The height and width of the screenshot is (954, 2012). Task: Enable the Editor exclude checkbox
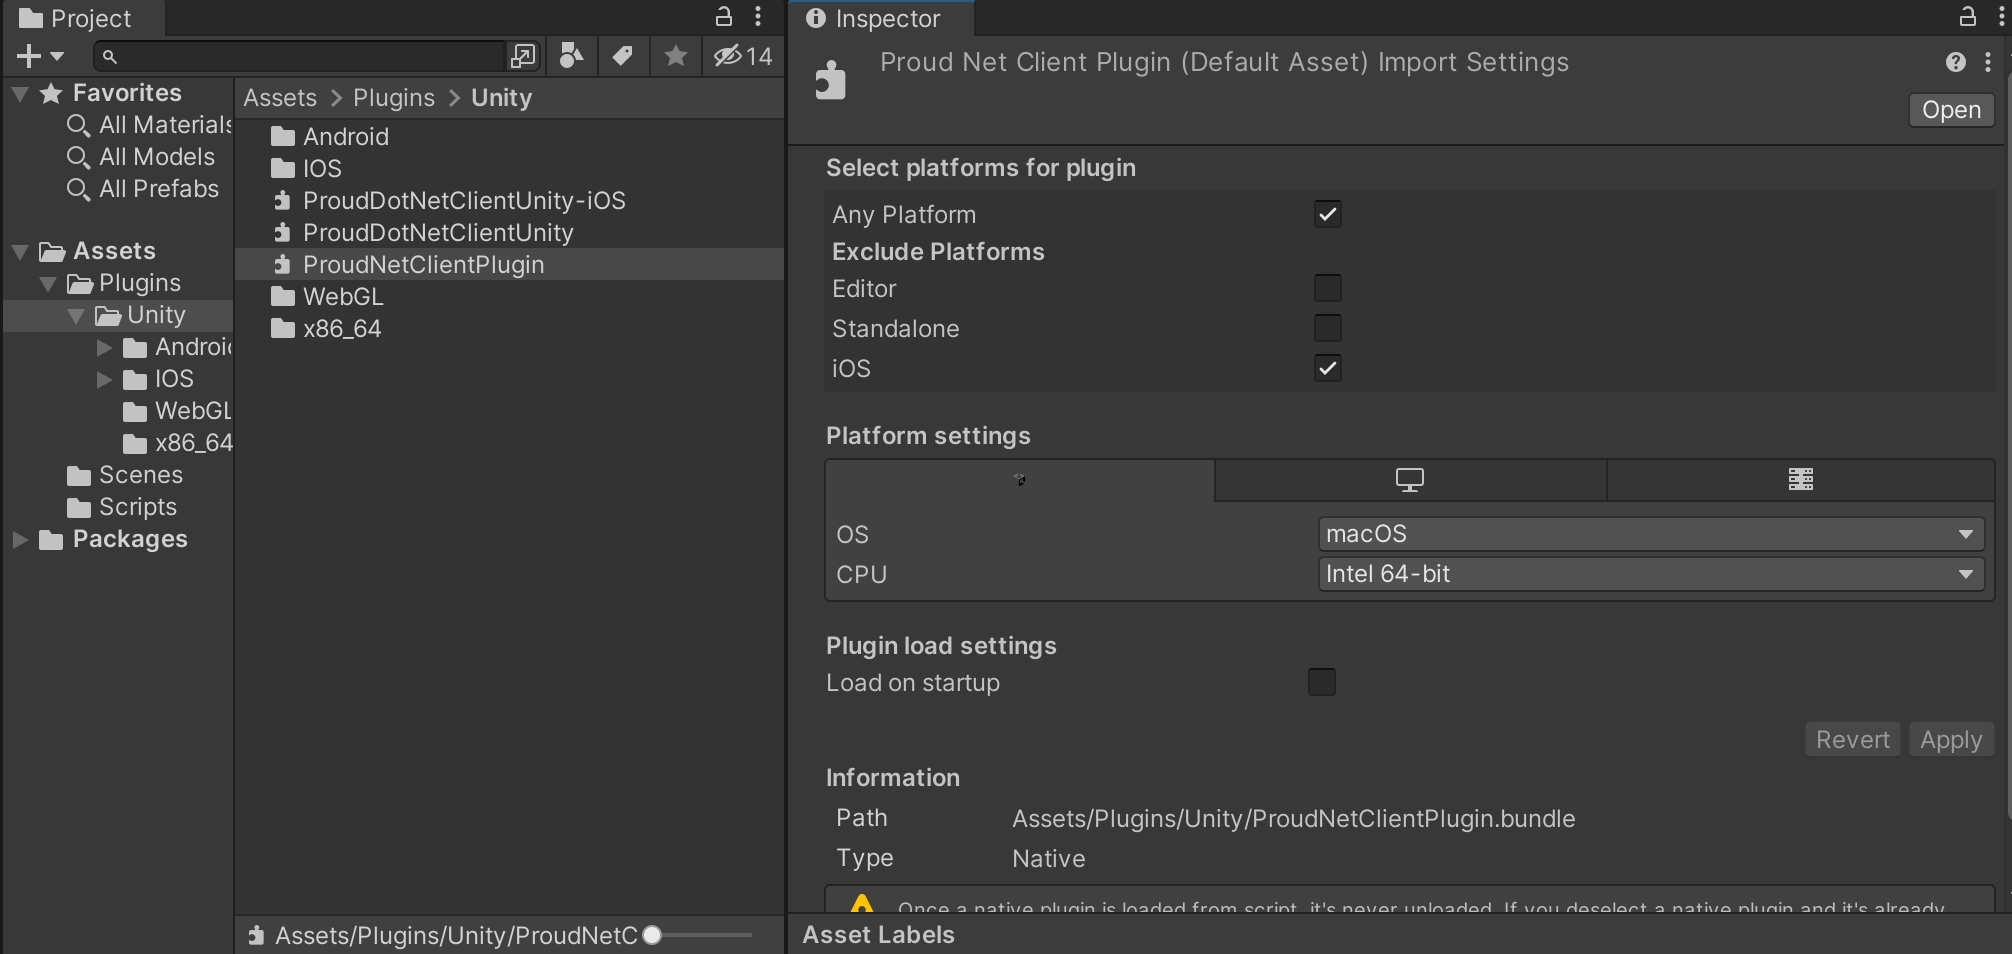(1327, 289)
